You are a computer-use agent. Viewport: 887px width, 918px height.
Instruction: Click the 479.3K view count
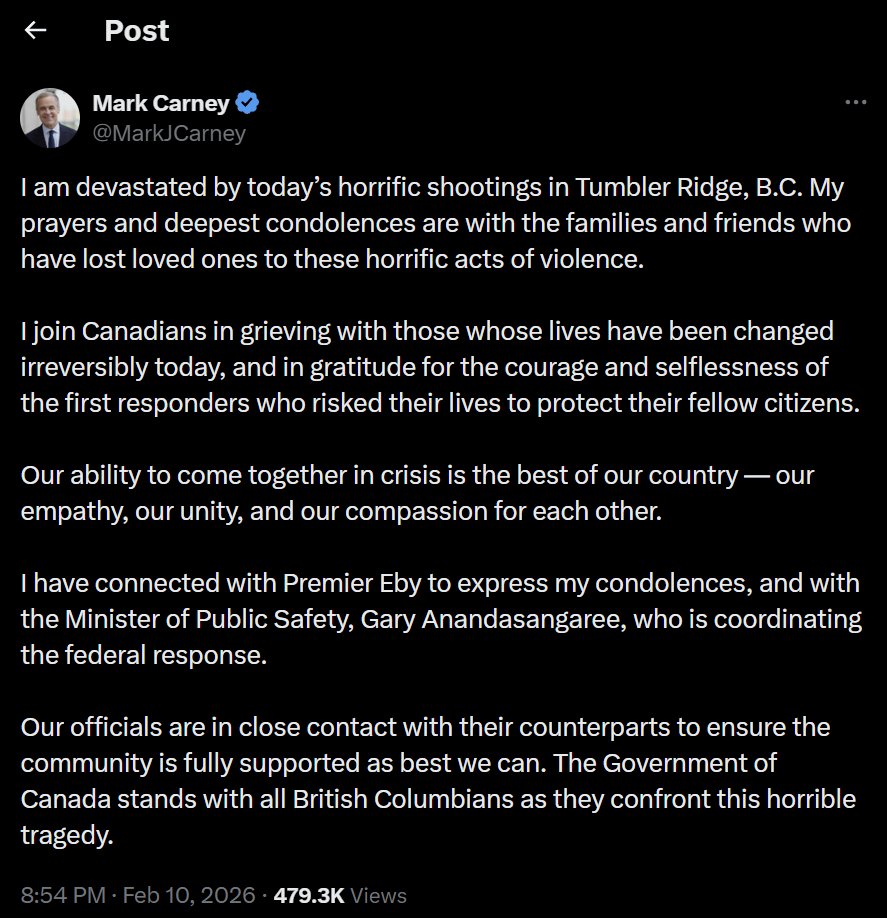306,895
